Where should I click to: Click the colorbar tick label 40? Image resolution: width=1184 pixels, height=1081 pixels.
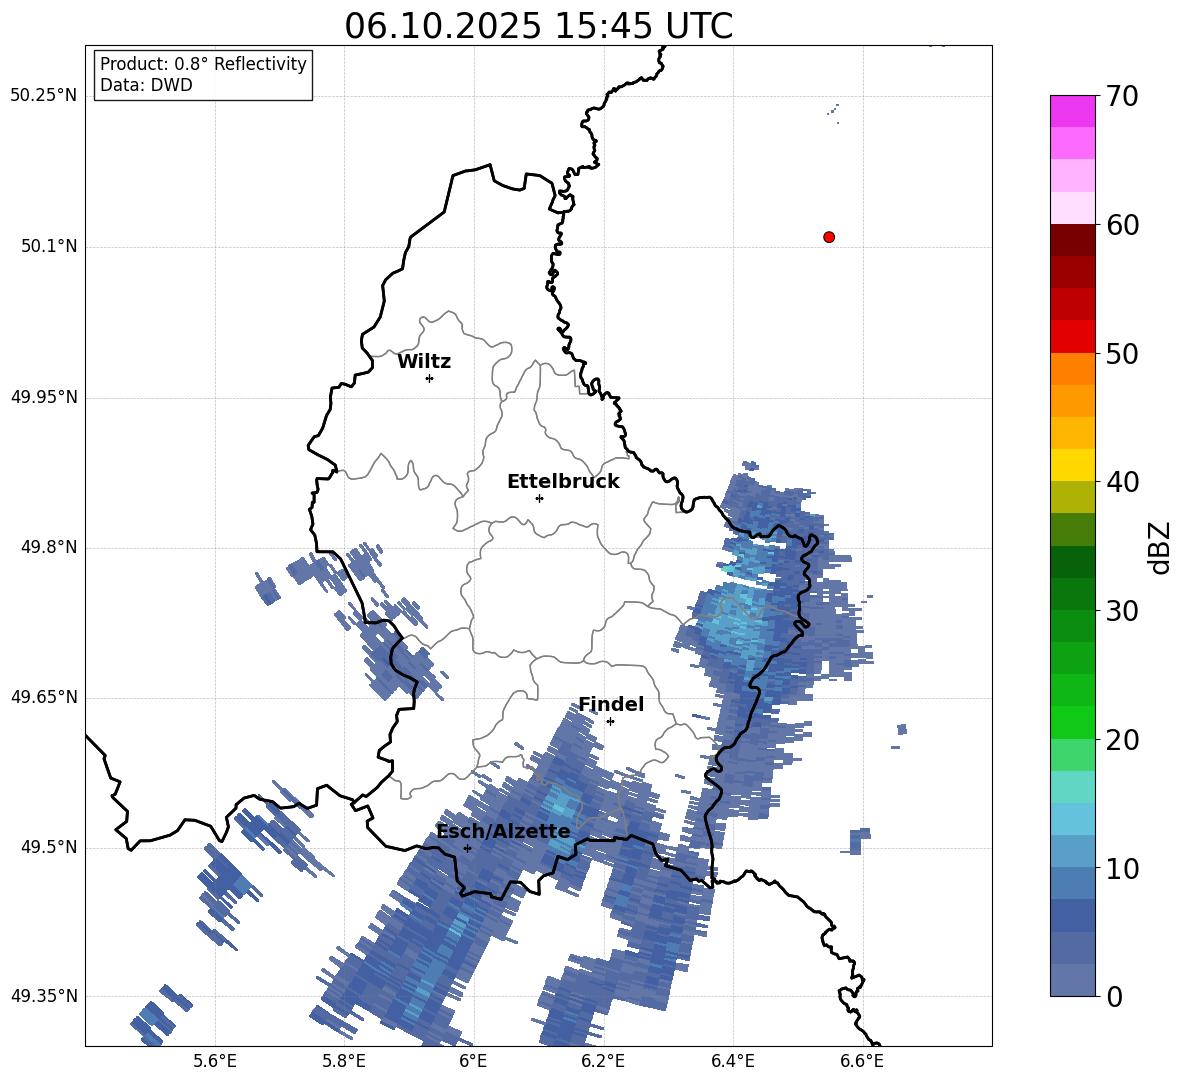coord(1122,482)
